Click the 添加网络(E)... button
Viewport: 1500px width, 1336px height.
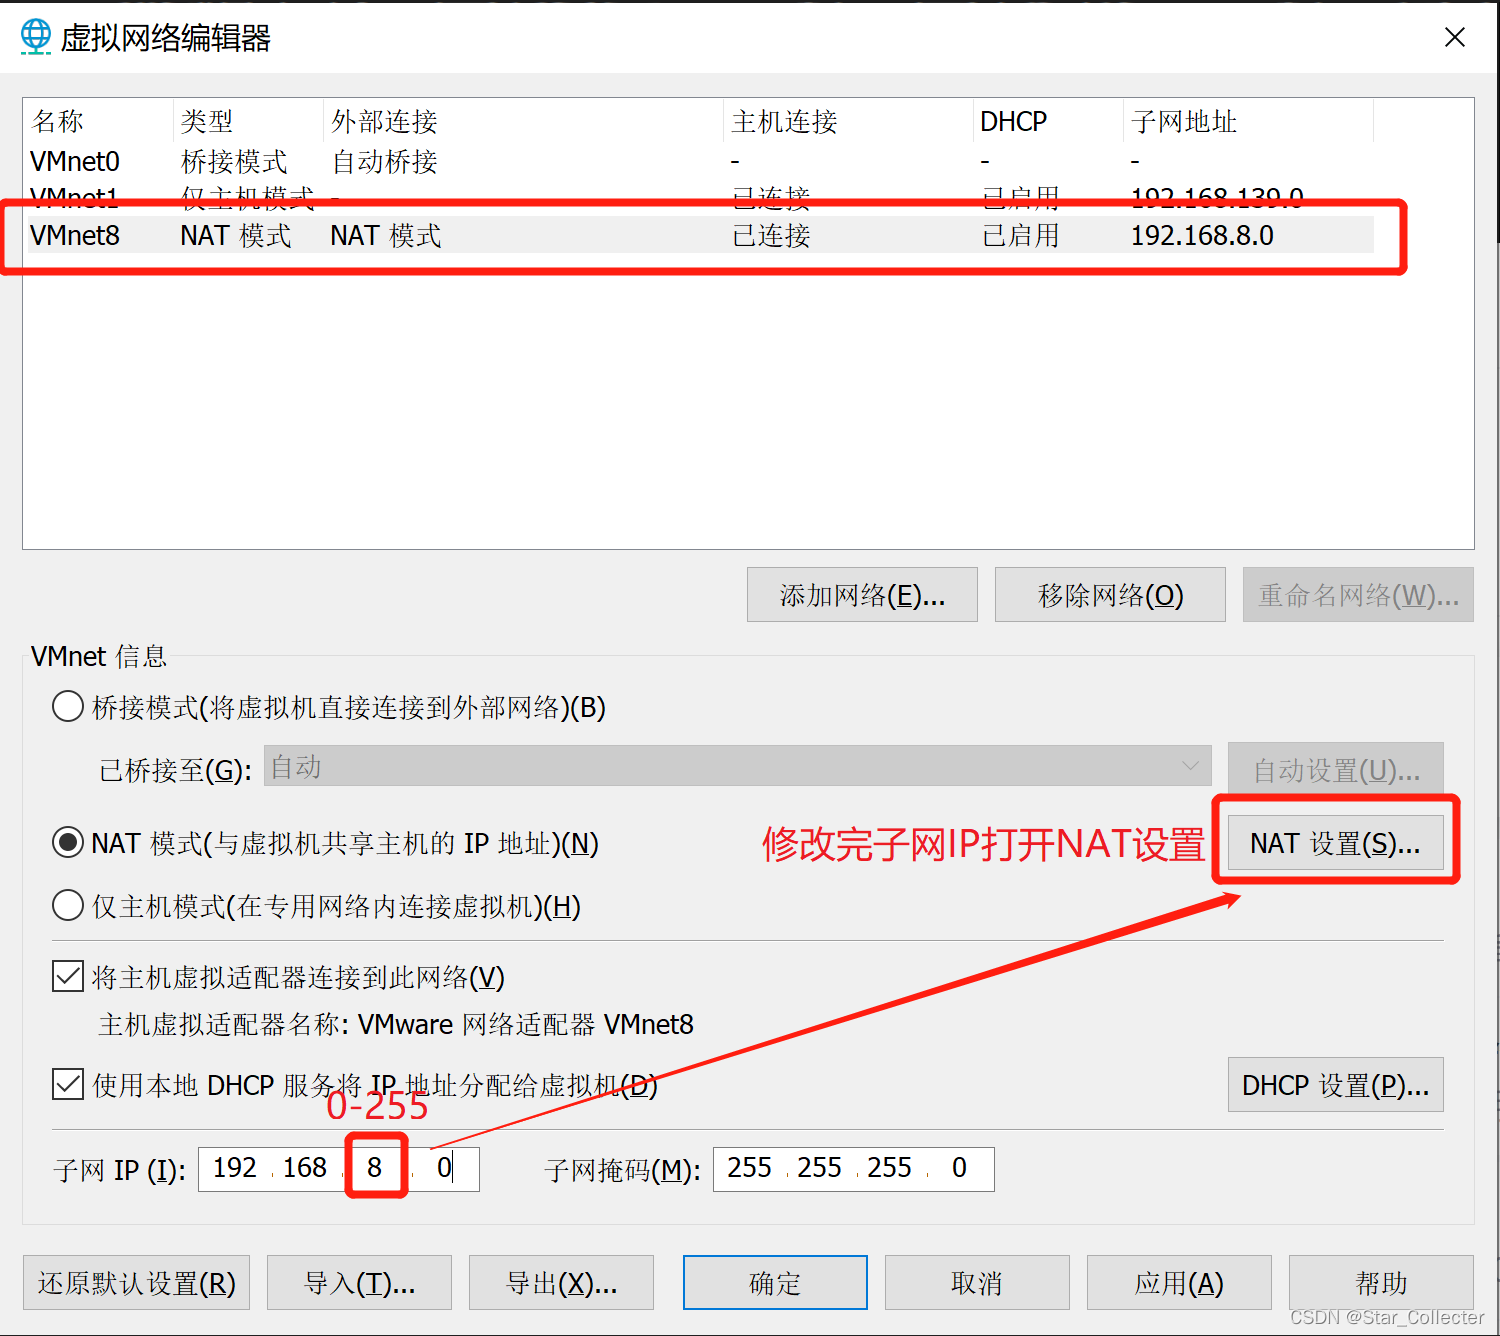pos(862,595)
